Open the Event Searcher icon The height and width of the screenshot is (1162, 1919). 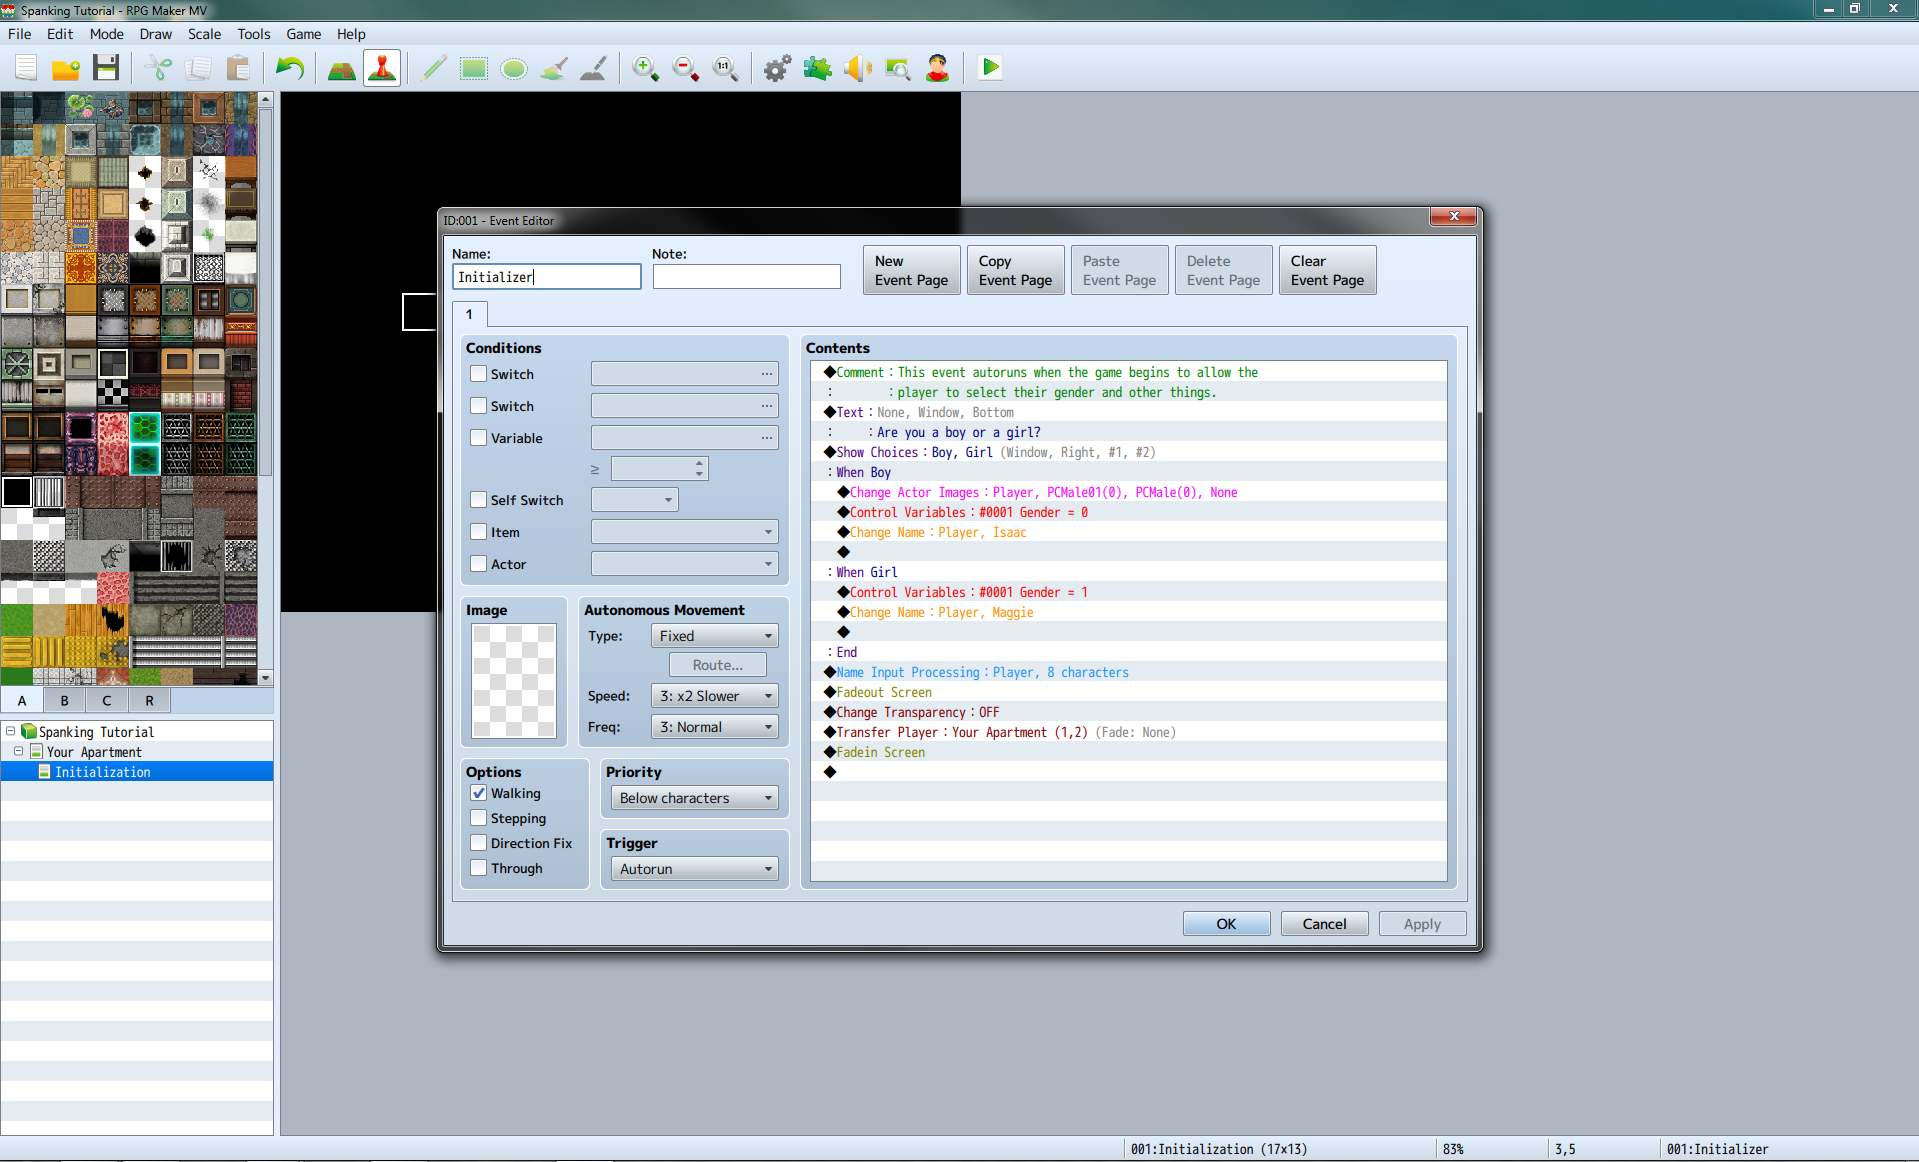(x=898, y=68)
